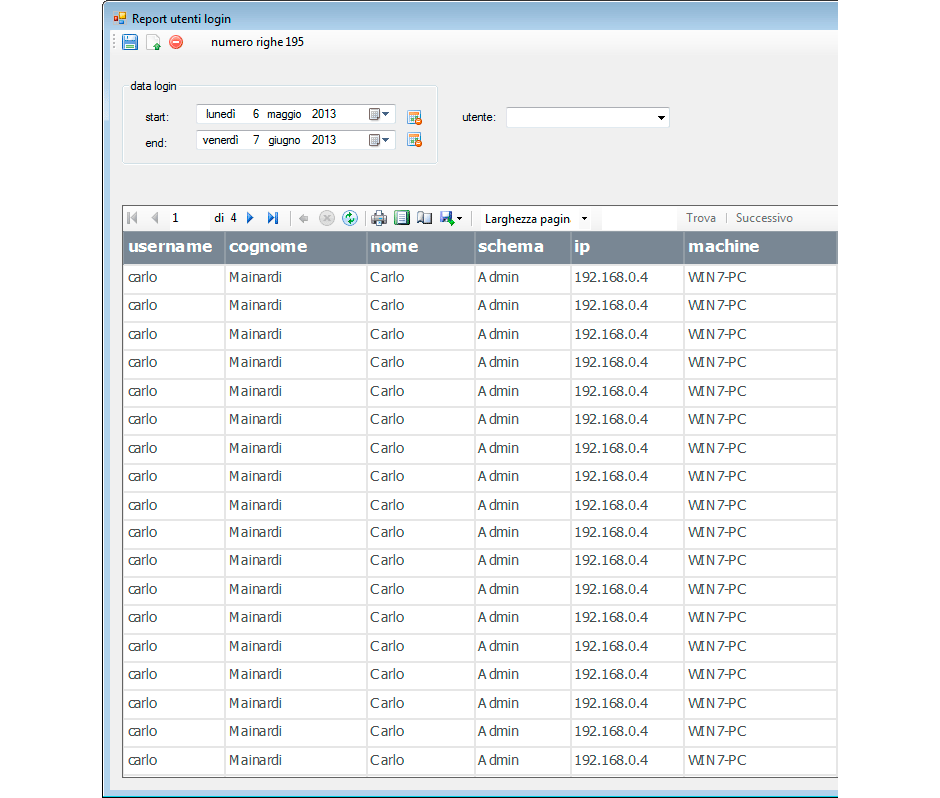The width and height of the screenshot is (940, 798).
Task: Select end date month giugno
Action: pyautogui.click(x=284, y=140)
